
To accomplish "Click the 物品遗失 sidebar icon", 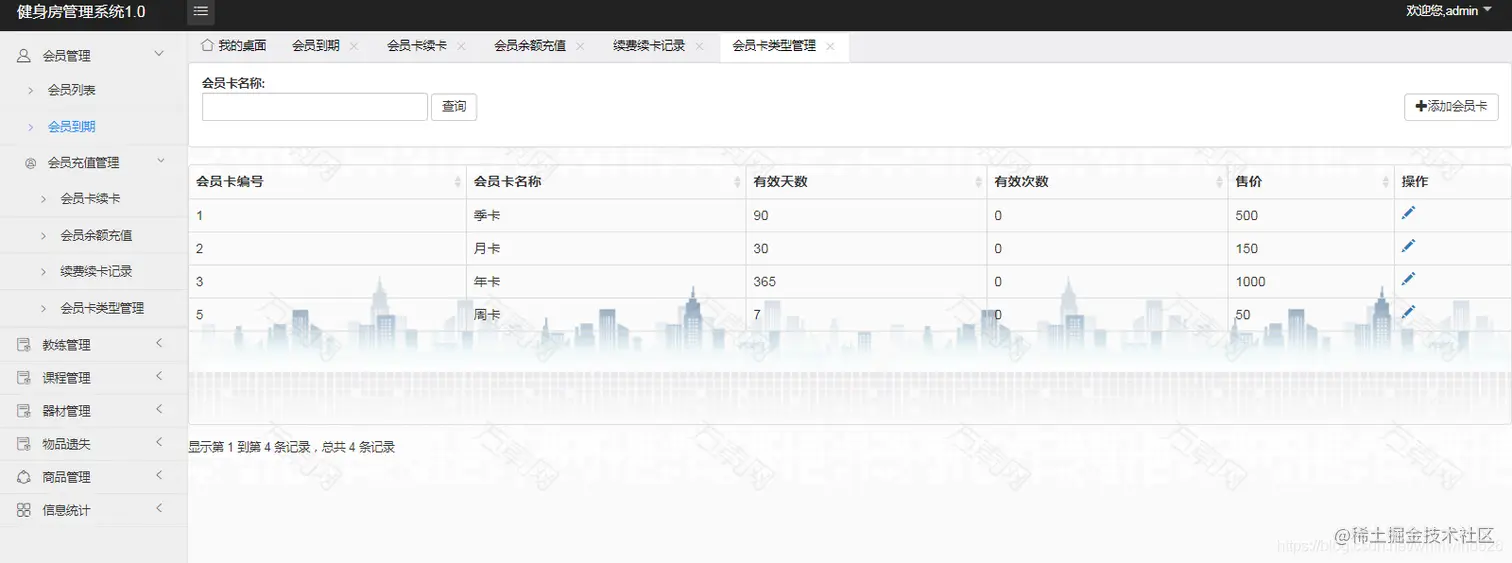I will (x=24, y=444).
